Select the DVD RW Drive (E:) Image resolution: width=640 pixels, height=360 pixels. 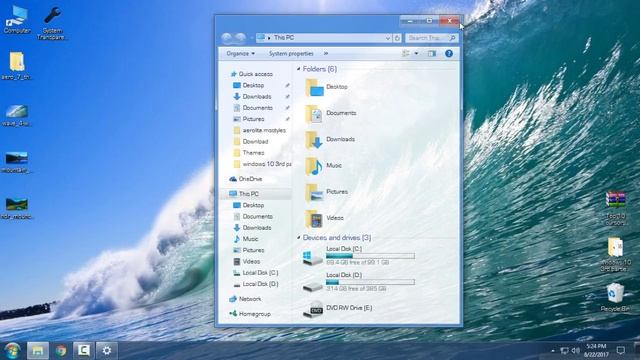click(338, 309)
